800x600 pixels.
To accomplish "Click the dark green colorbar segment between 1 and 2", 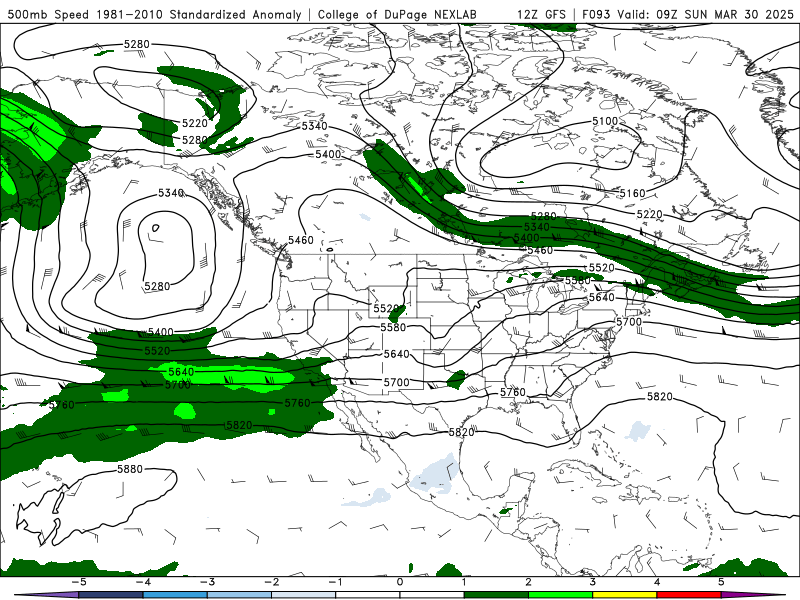I will point(496,595).
